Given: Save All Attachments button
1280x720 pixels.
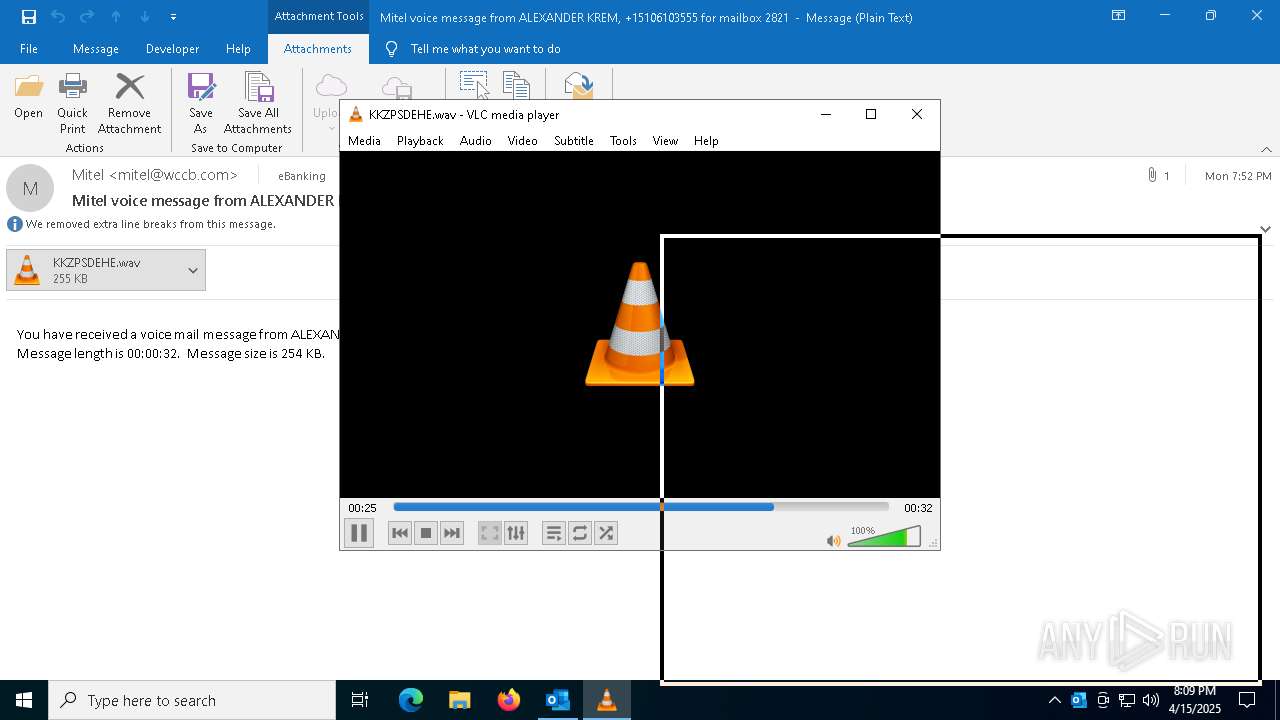Looking at the screenshot, I should (258, 104).
